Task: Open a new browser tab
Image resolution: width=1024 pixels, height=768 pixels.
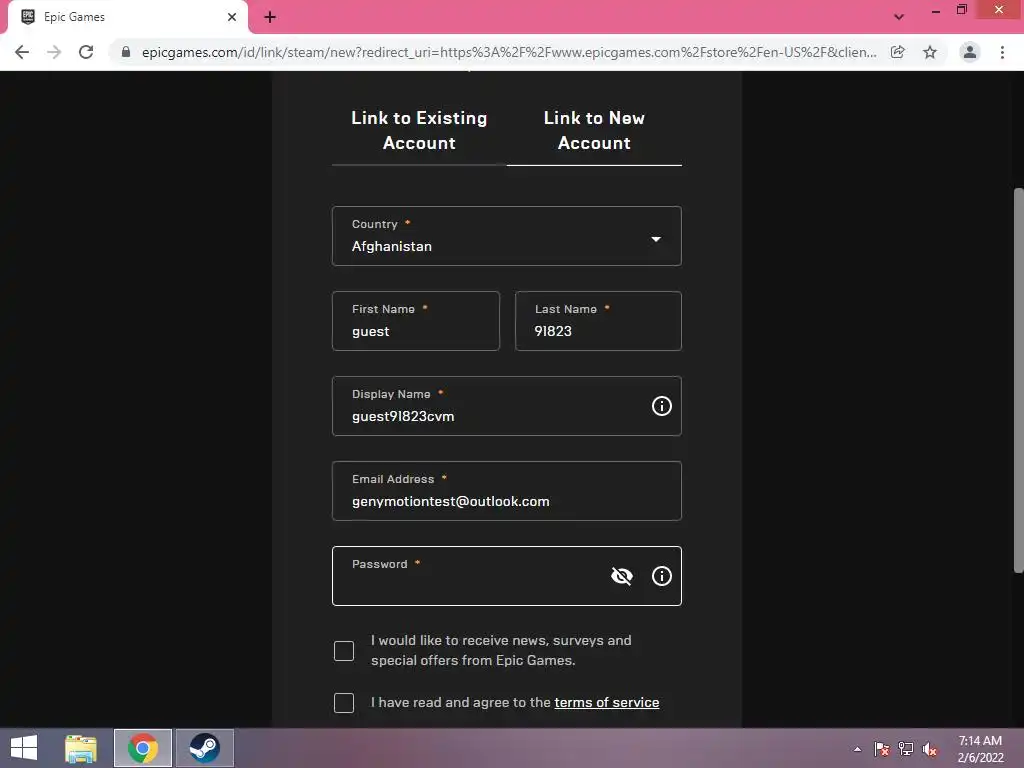Action: click(x=270, y=17)
